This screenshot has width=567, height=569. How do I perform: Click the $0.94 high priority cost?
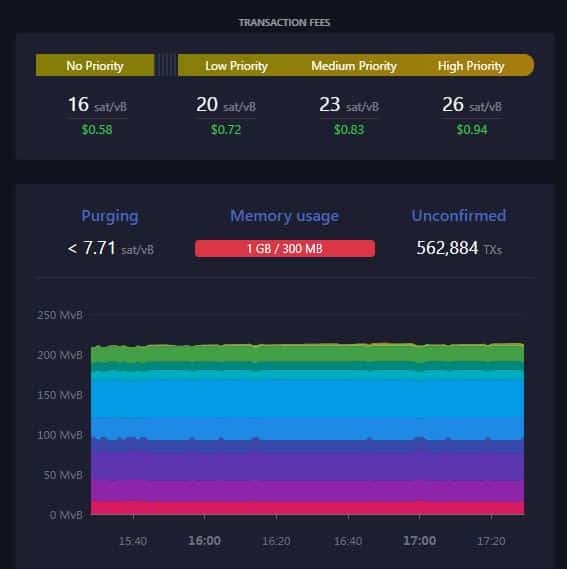pos(472,130)
